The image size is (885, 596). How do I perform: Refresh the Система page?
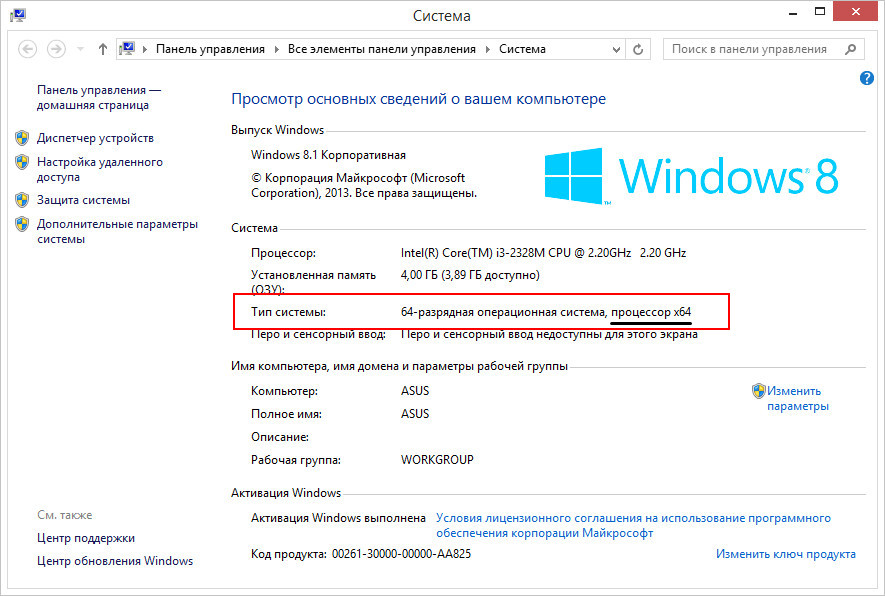[x=638, y=50]
